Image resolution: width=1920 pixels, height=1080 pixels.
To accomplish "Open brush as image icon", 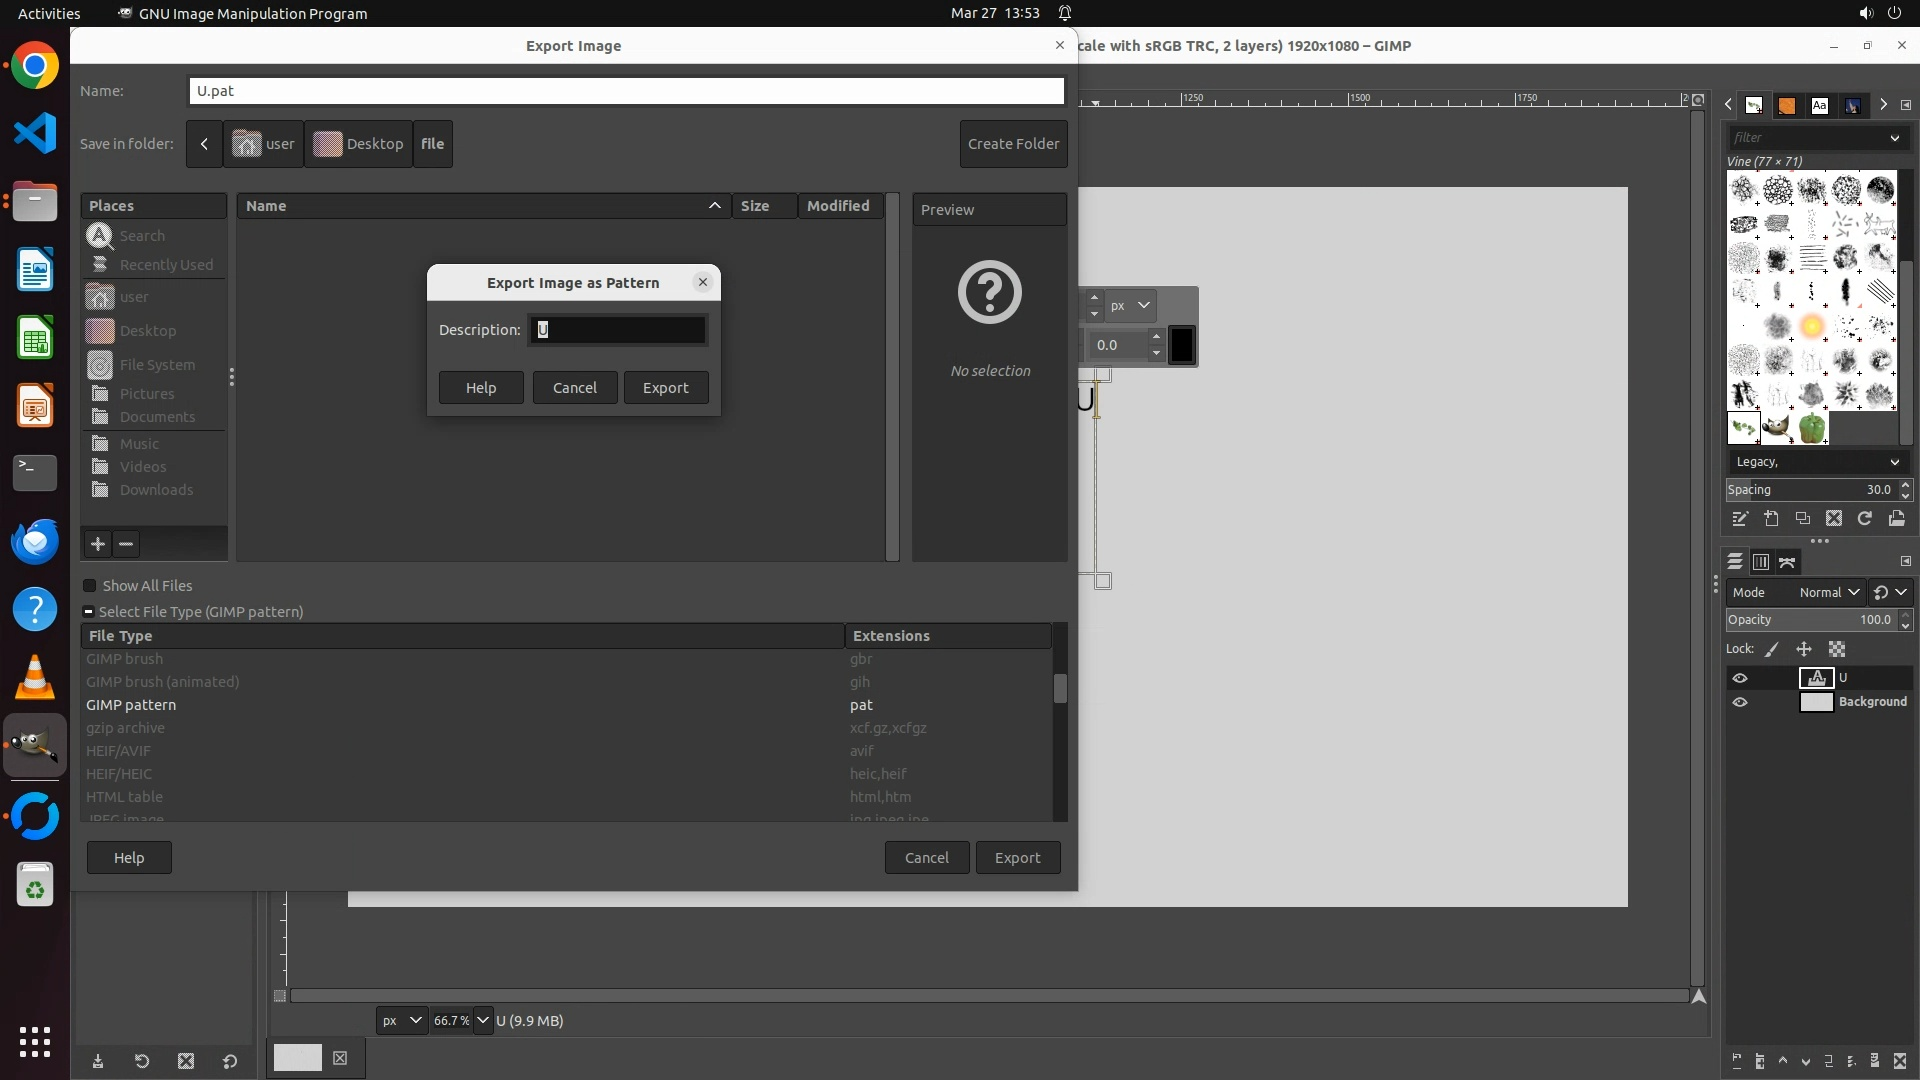I will [1896, 518].
